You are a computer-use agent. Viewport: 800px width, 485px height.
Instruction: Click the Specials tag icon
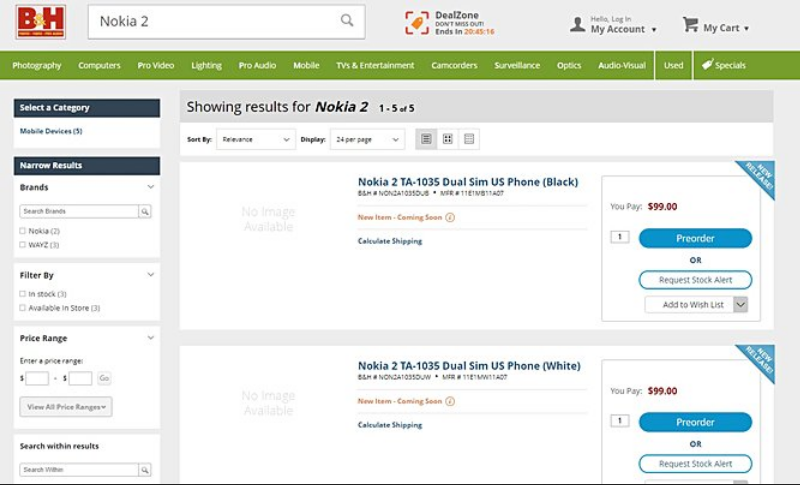(707, 65)
